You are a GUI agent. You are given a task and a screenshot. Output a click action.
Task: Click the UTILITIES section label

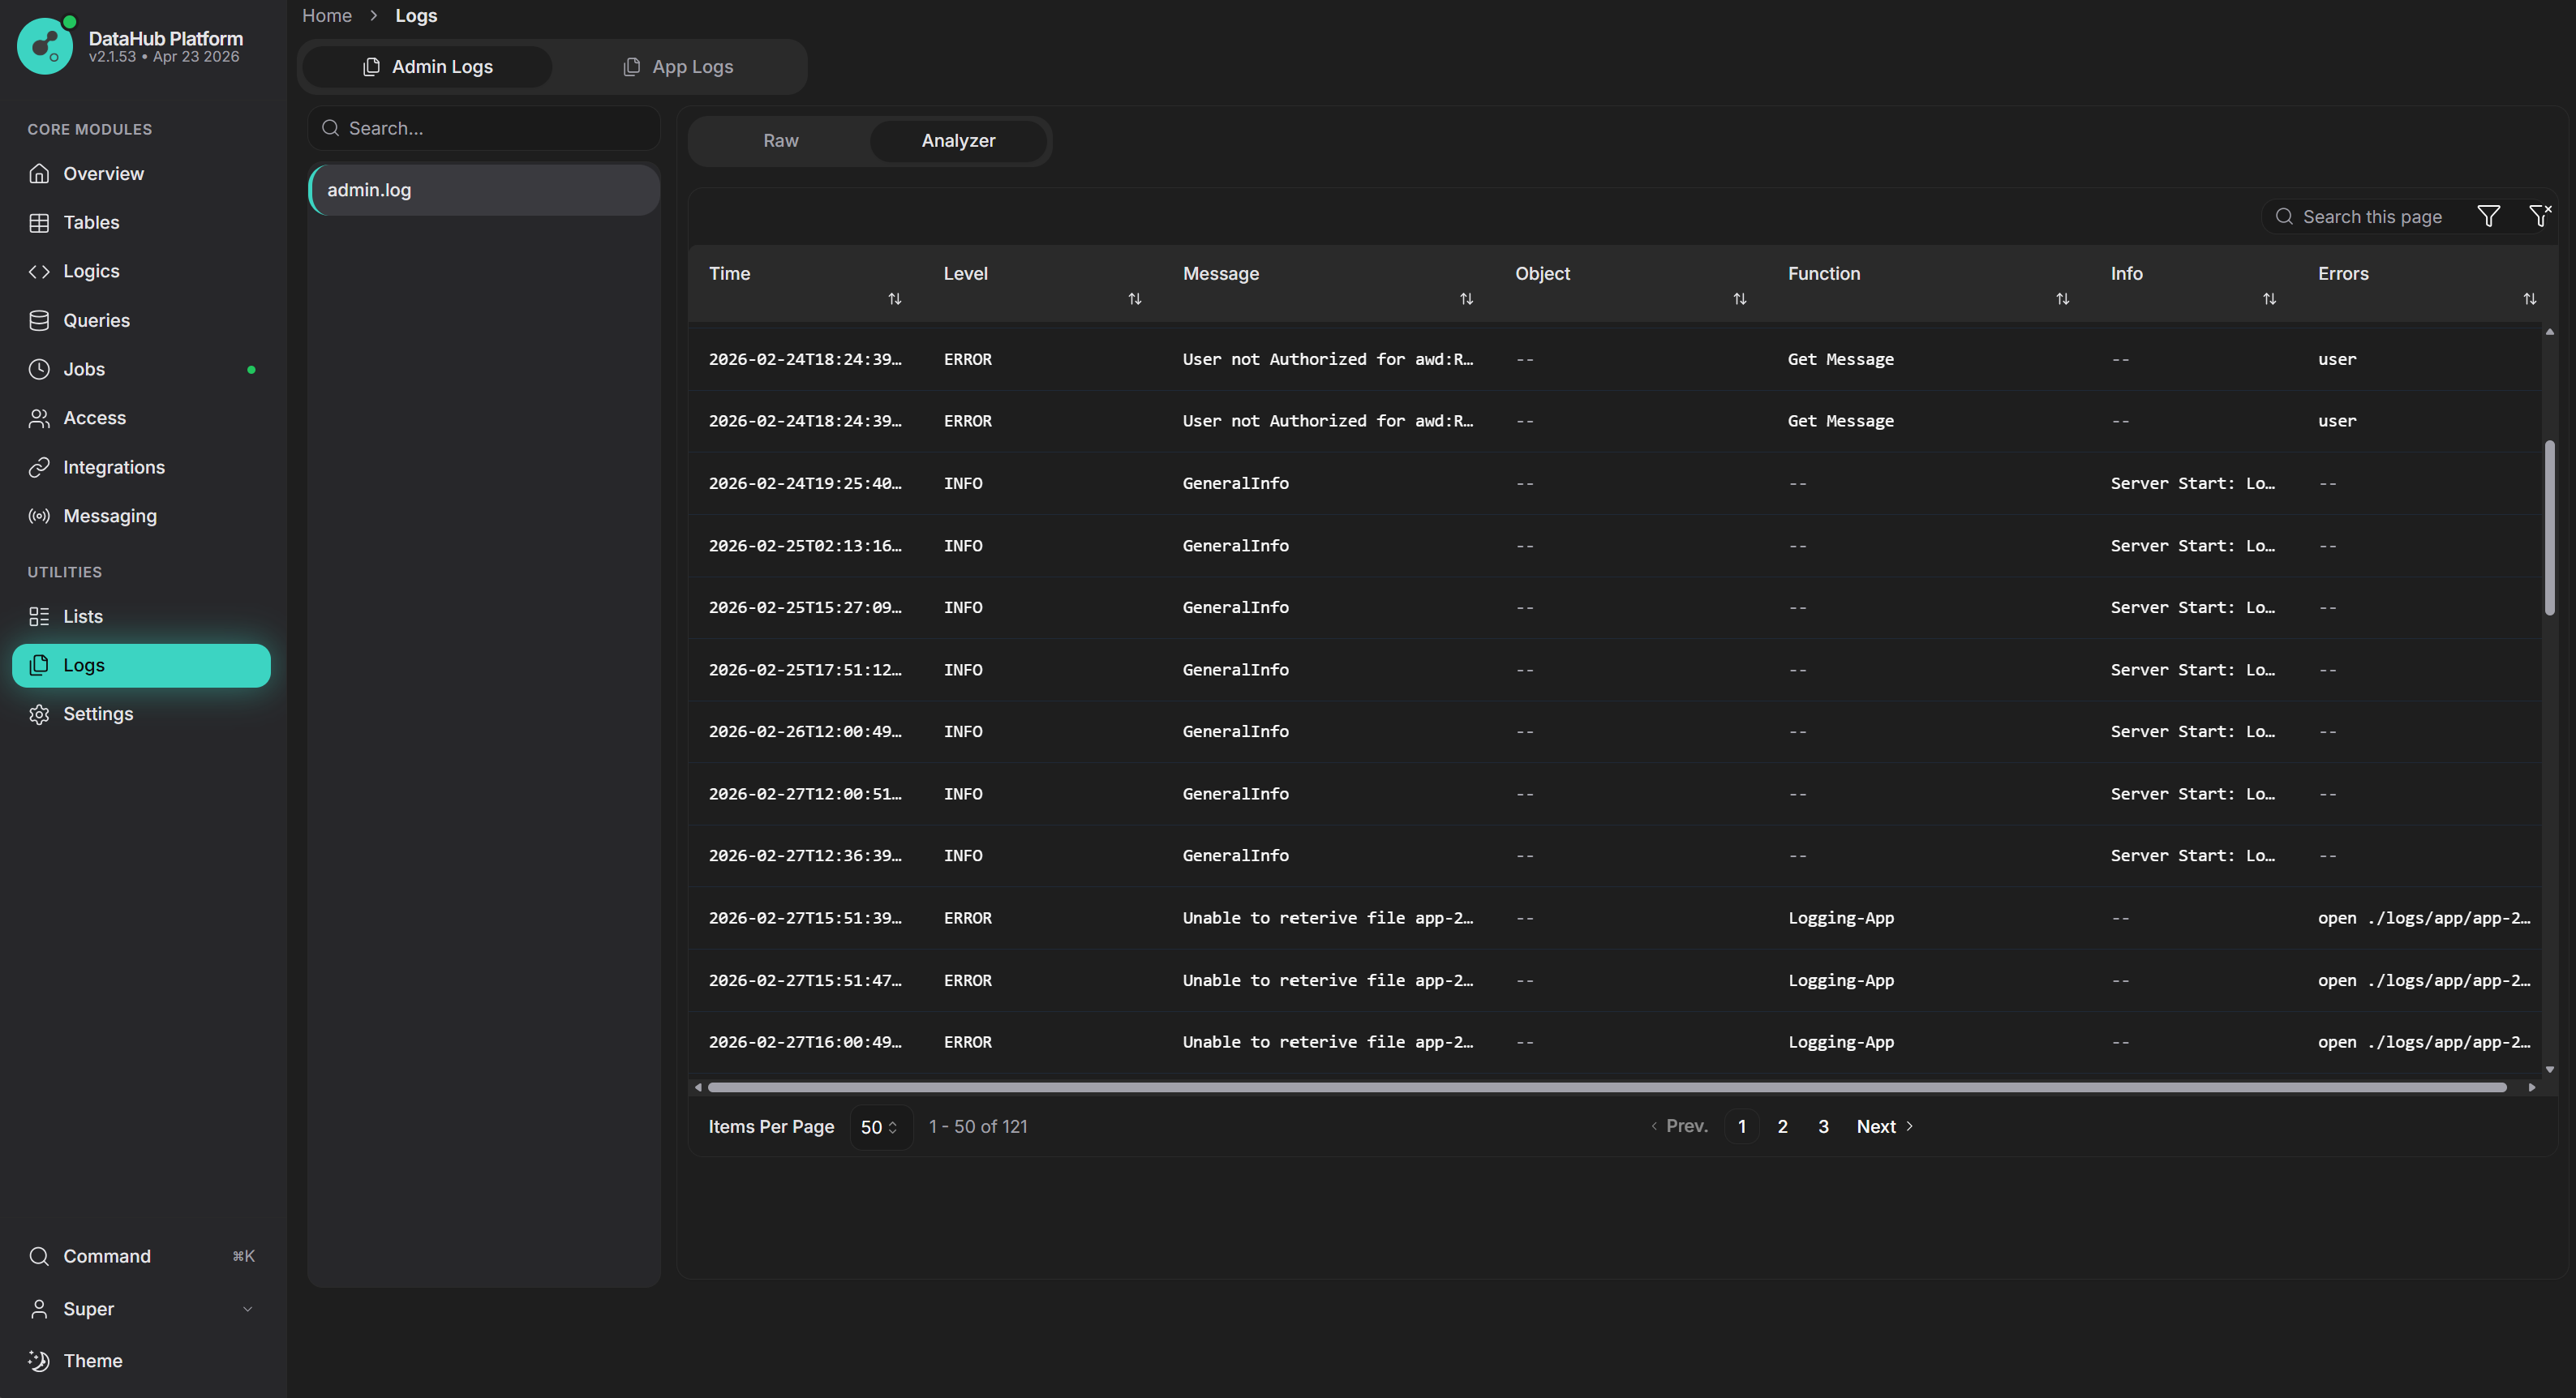(65, 572)
